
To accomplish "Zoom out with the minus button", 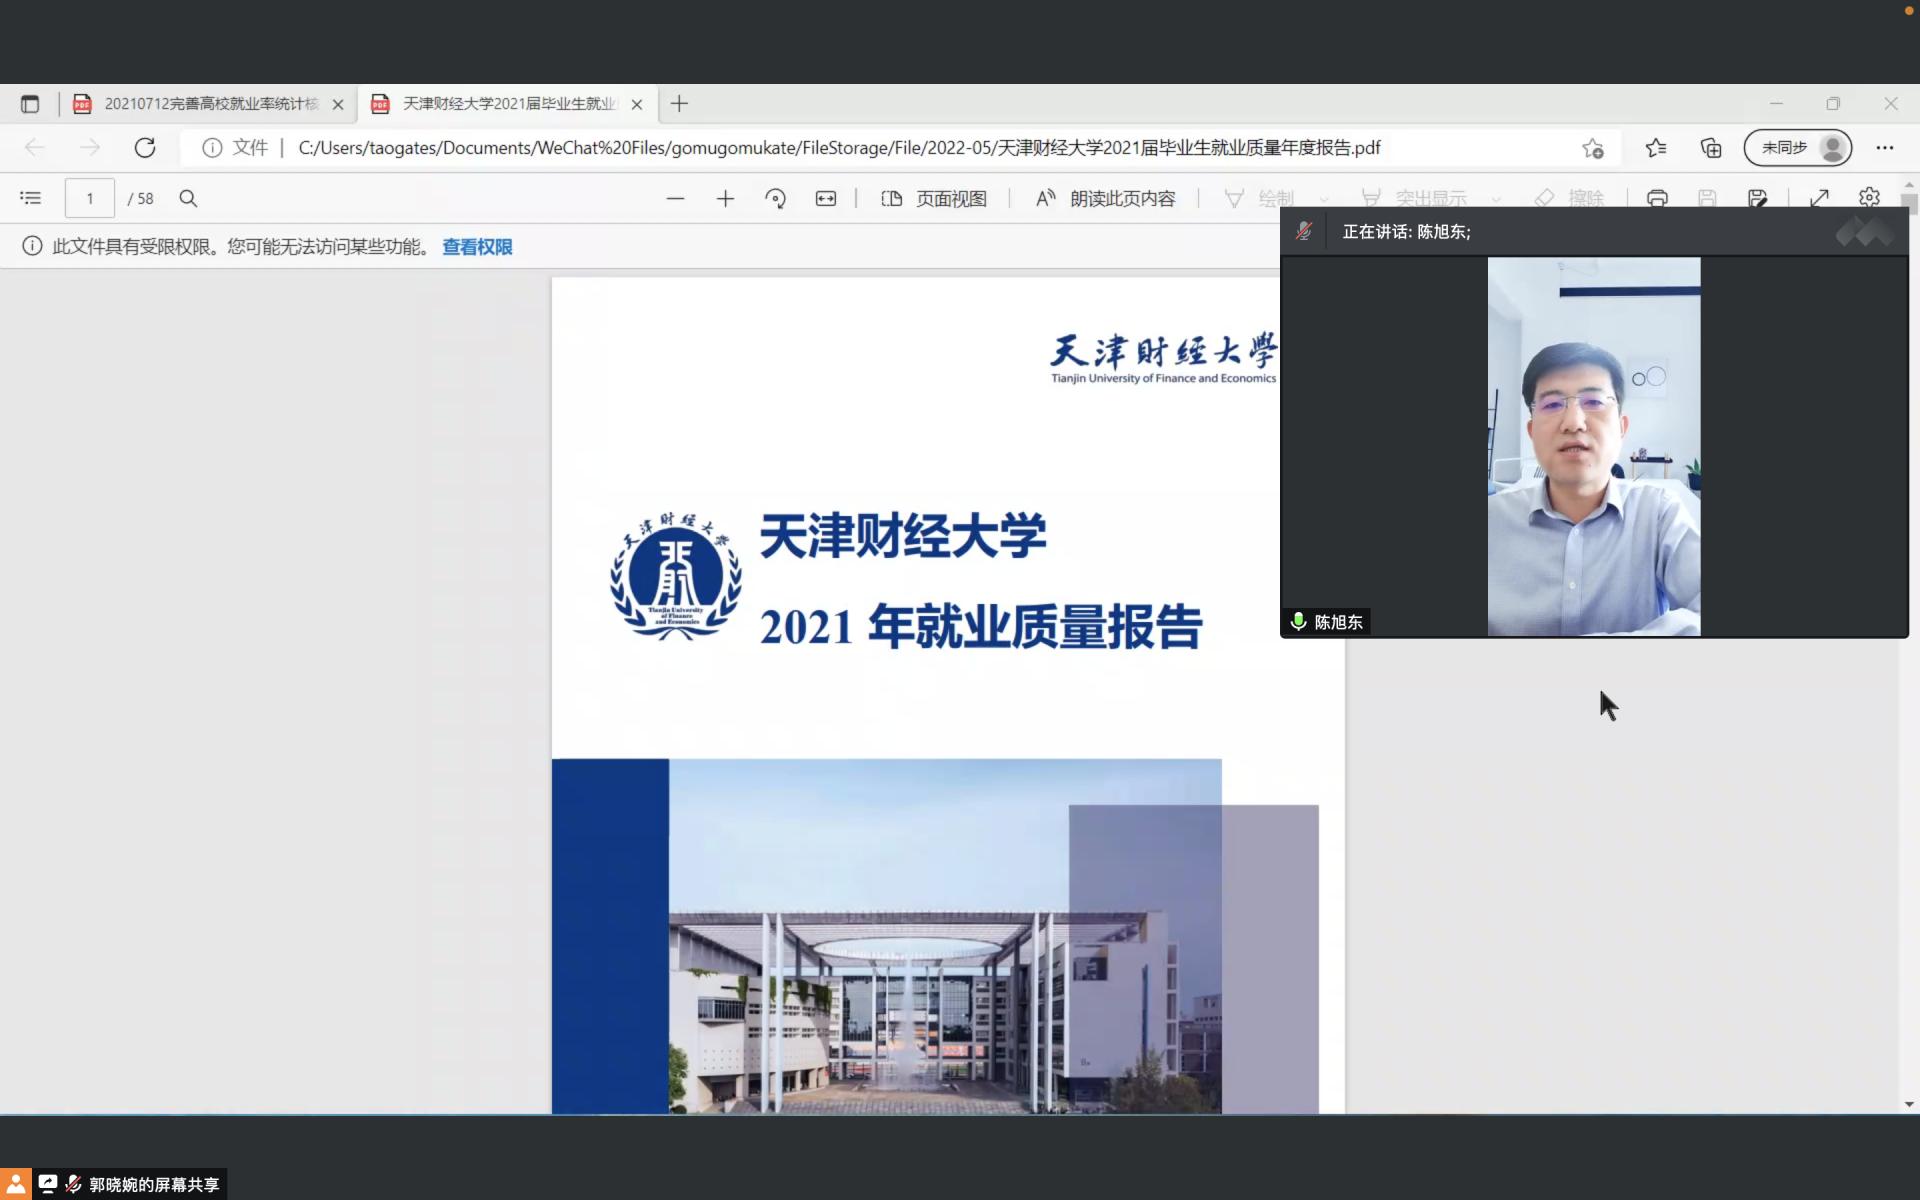I will [x=675, y=198].
